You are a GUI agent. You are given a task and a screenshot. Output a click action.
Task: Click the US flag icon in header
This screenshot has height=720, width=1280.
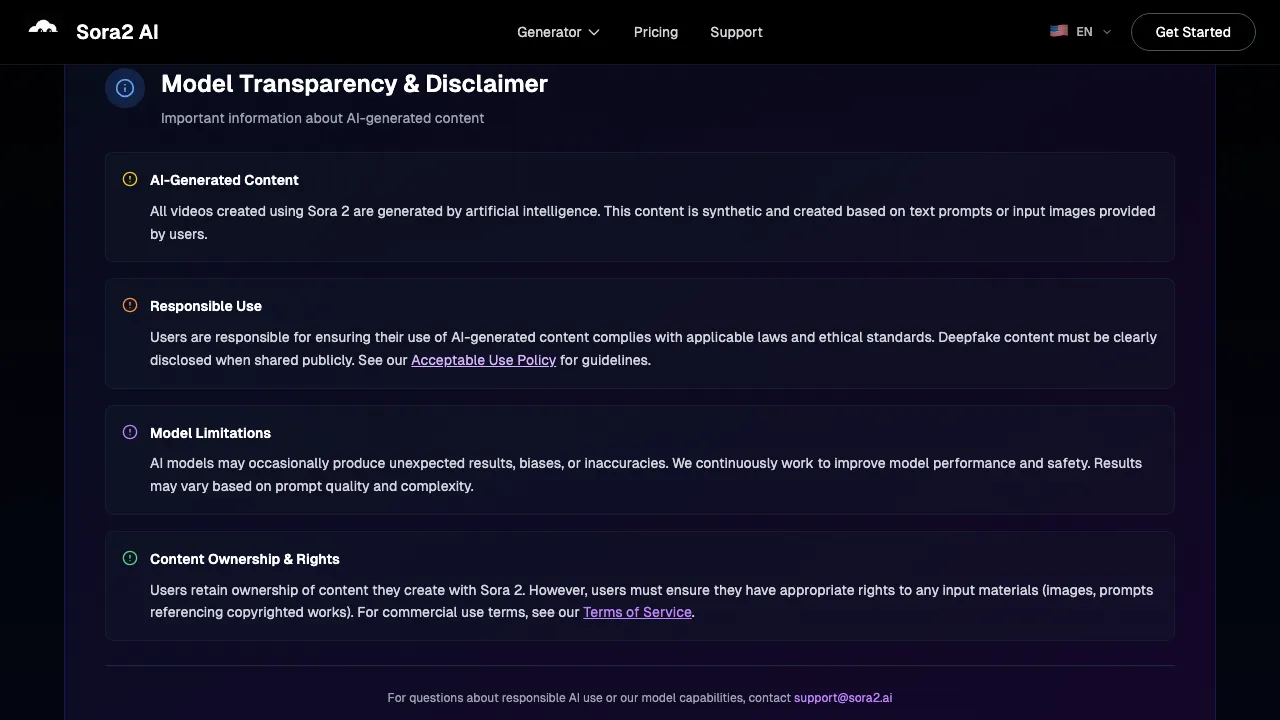pyautogui.click(x=1059, y=31)
